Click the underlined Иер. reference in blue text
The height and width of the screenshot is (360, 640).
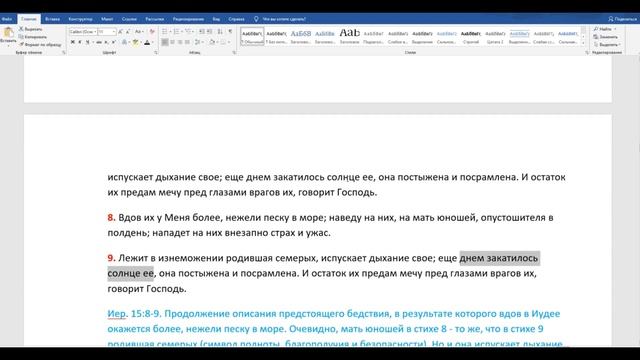(117, 313)
